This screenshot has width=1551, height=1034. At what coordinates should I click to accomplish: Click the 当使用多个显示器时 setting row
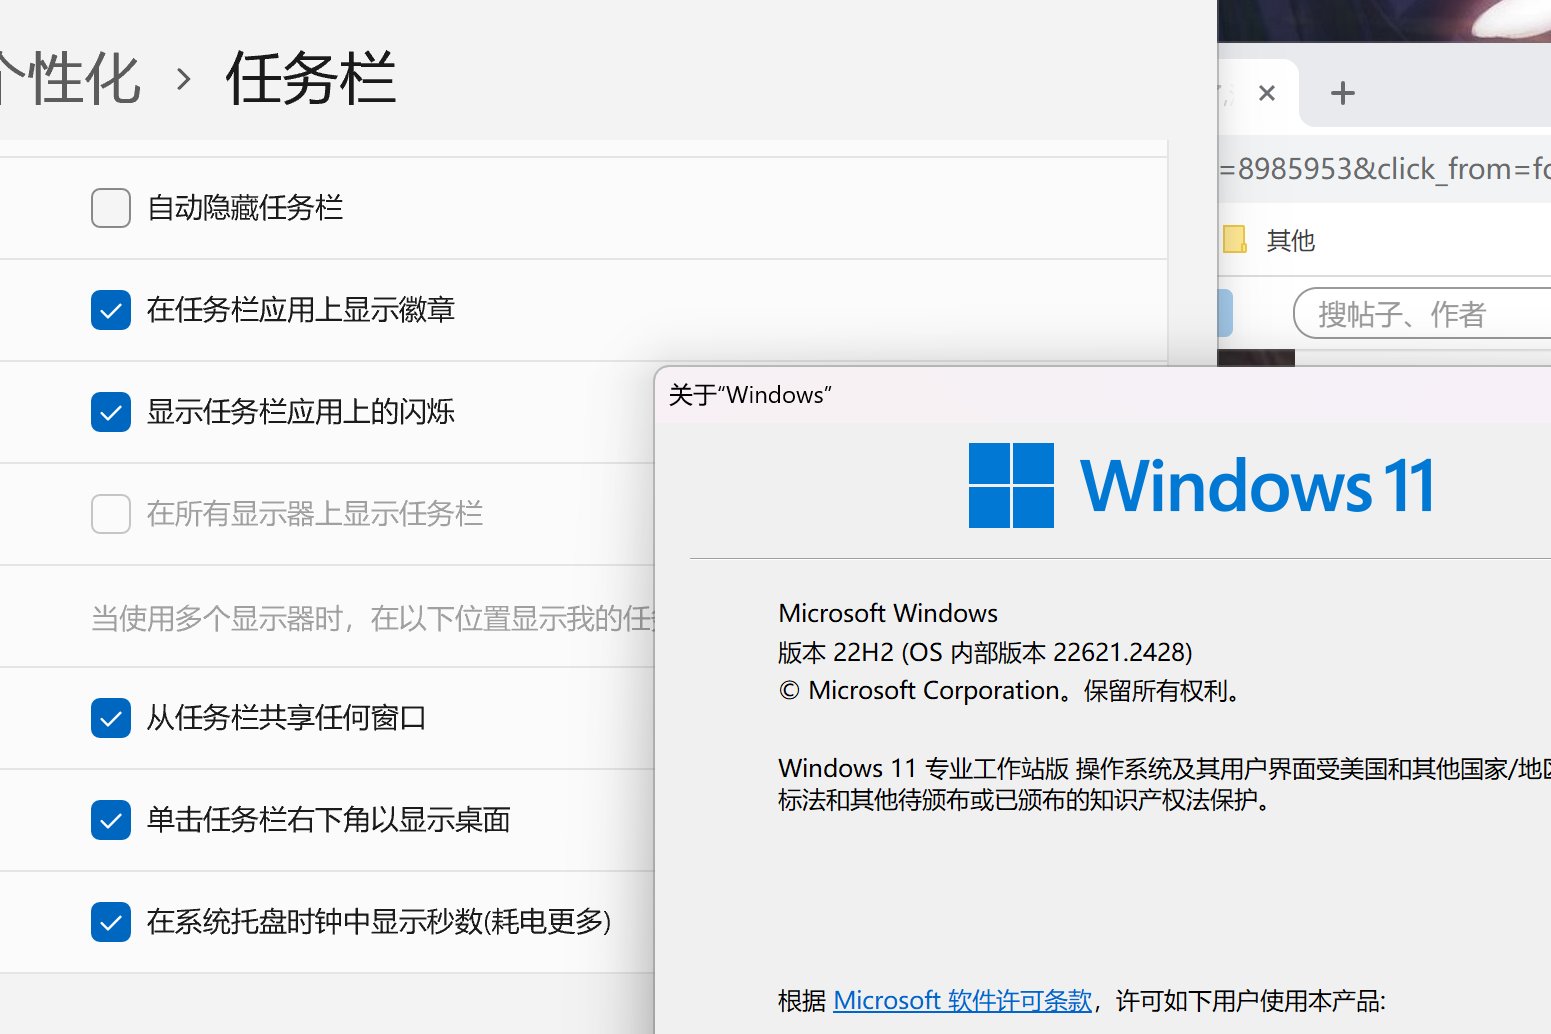(x=370, y=618)
